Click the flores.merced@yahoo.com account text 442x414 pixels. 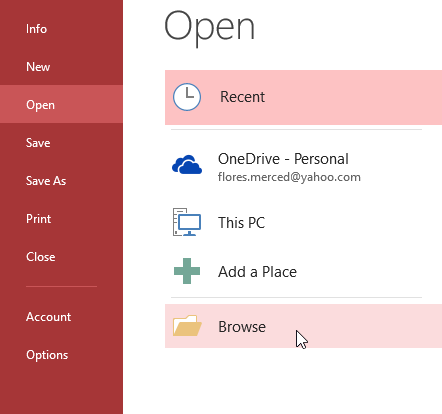tap(289, 177)
